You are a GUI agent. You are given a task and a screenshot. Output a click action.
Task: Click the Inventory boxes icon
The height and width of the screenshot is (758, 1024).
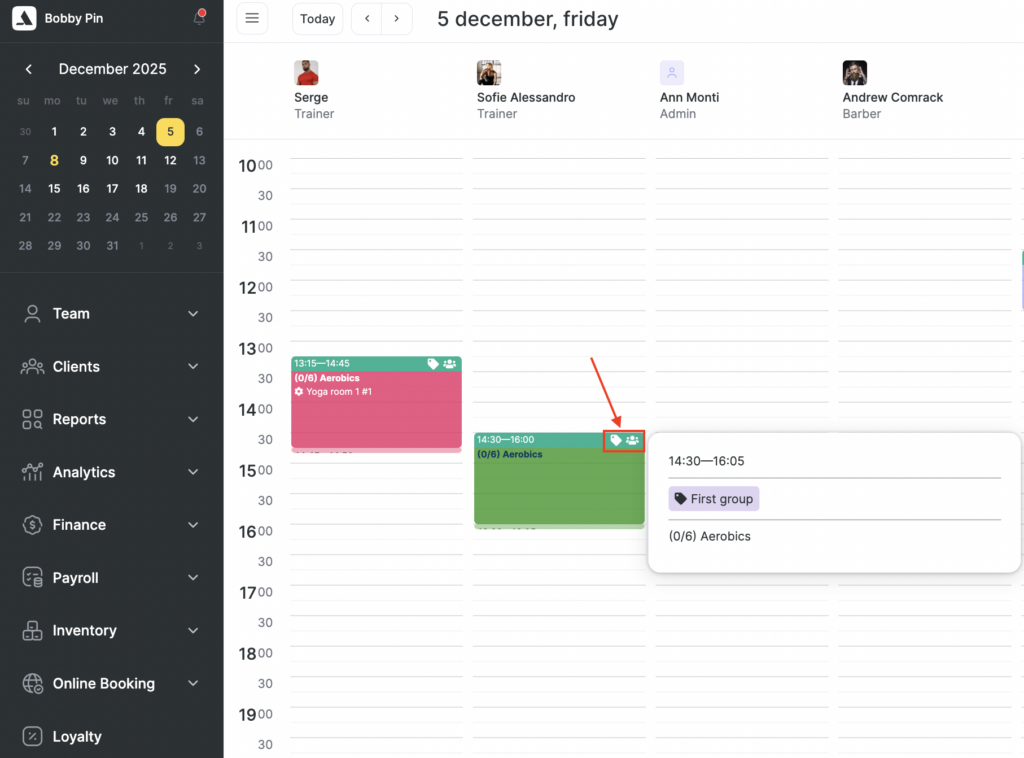pos(32,631)
